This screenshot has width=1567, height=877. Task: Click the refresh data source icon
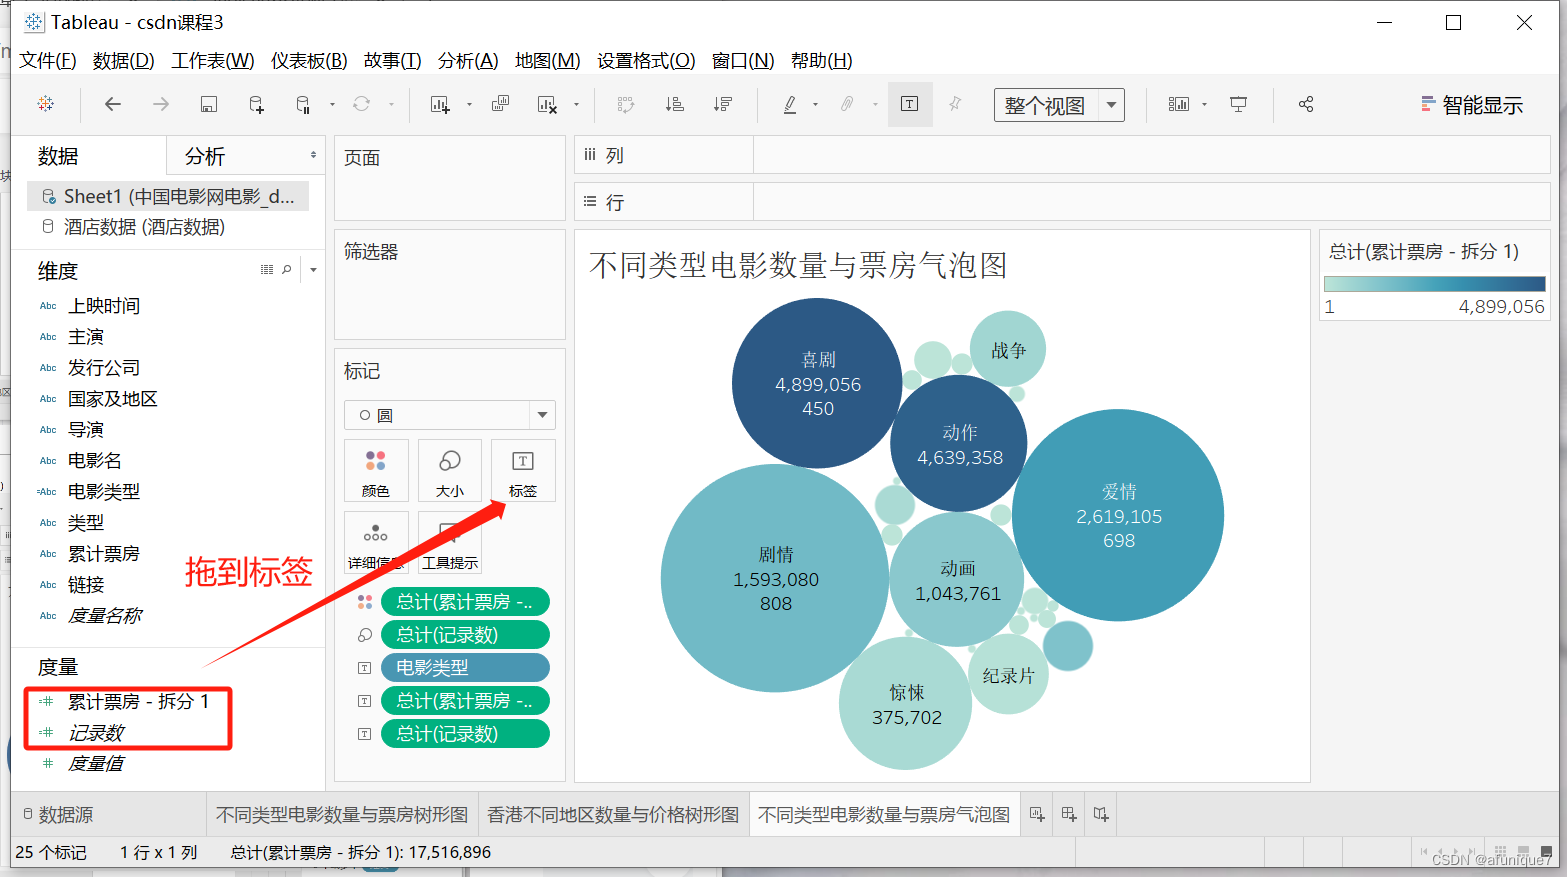click(x=362, y=104)
